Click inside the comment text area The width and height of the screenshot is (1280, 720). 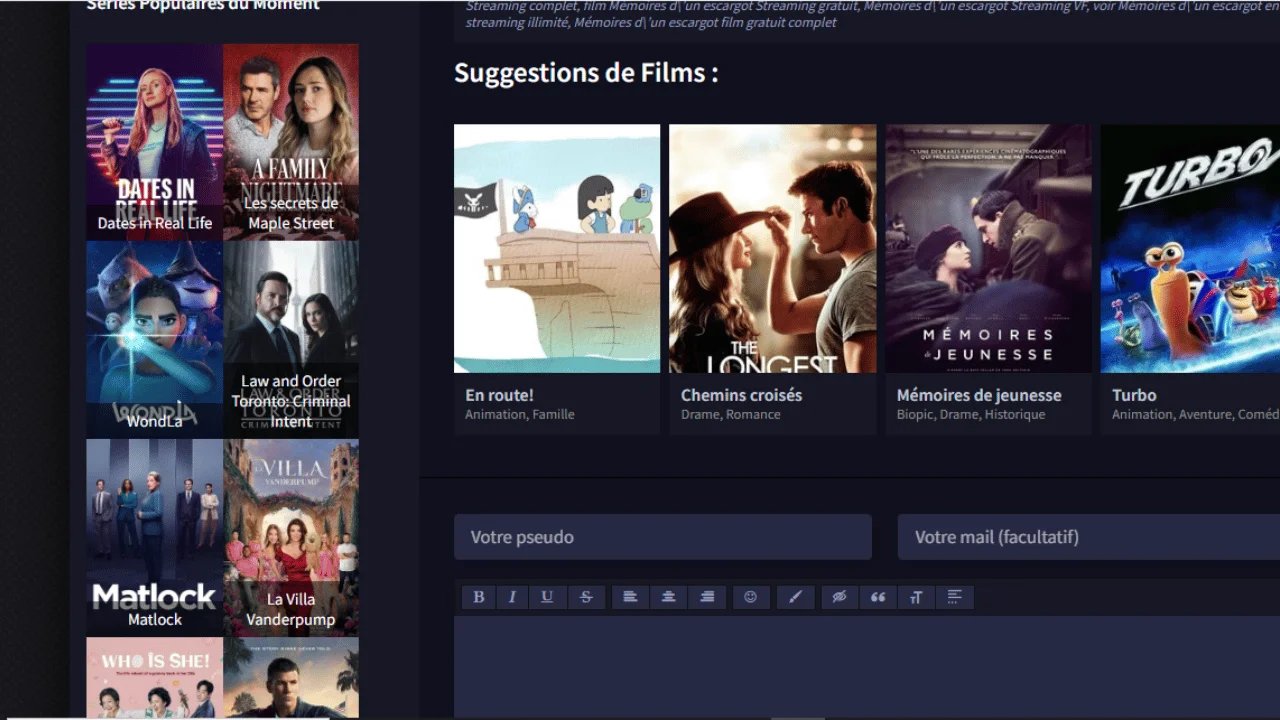(867, 667)
